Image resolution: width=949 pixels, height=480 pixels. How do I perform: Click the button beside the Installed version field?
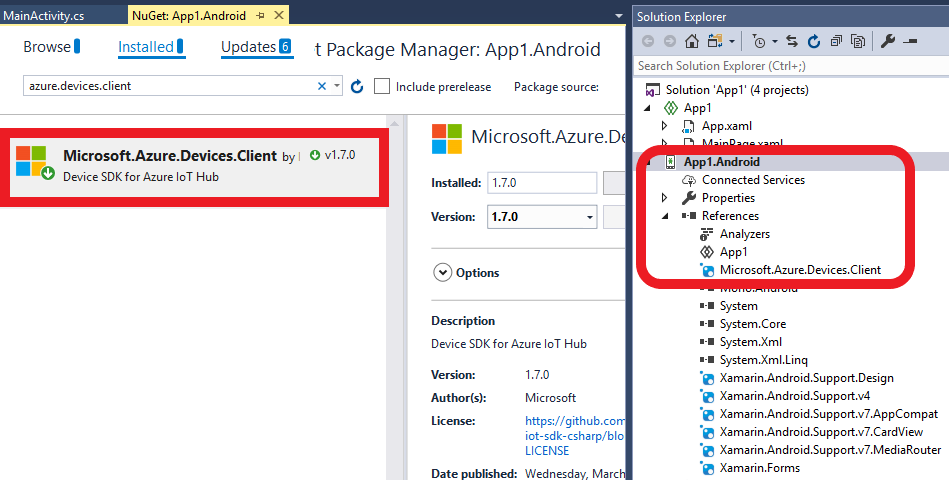point(614,183)
